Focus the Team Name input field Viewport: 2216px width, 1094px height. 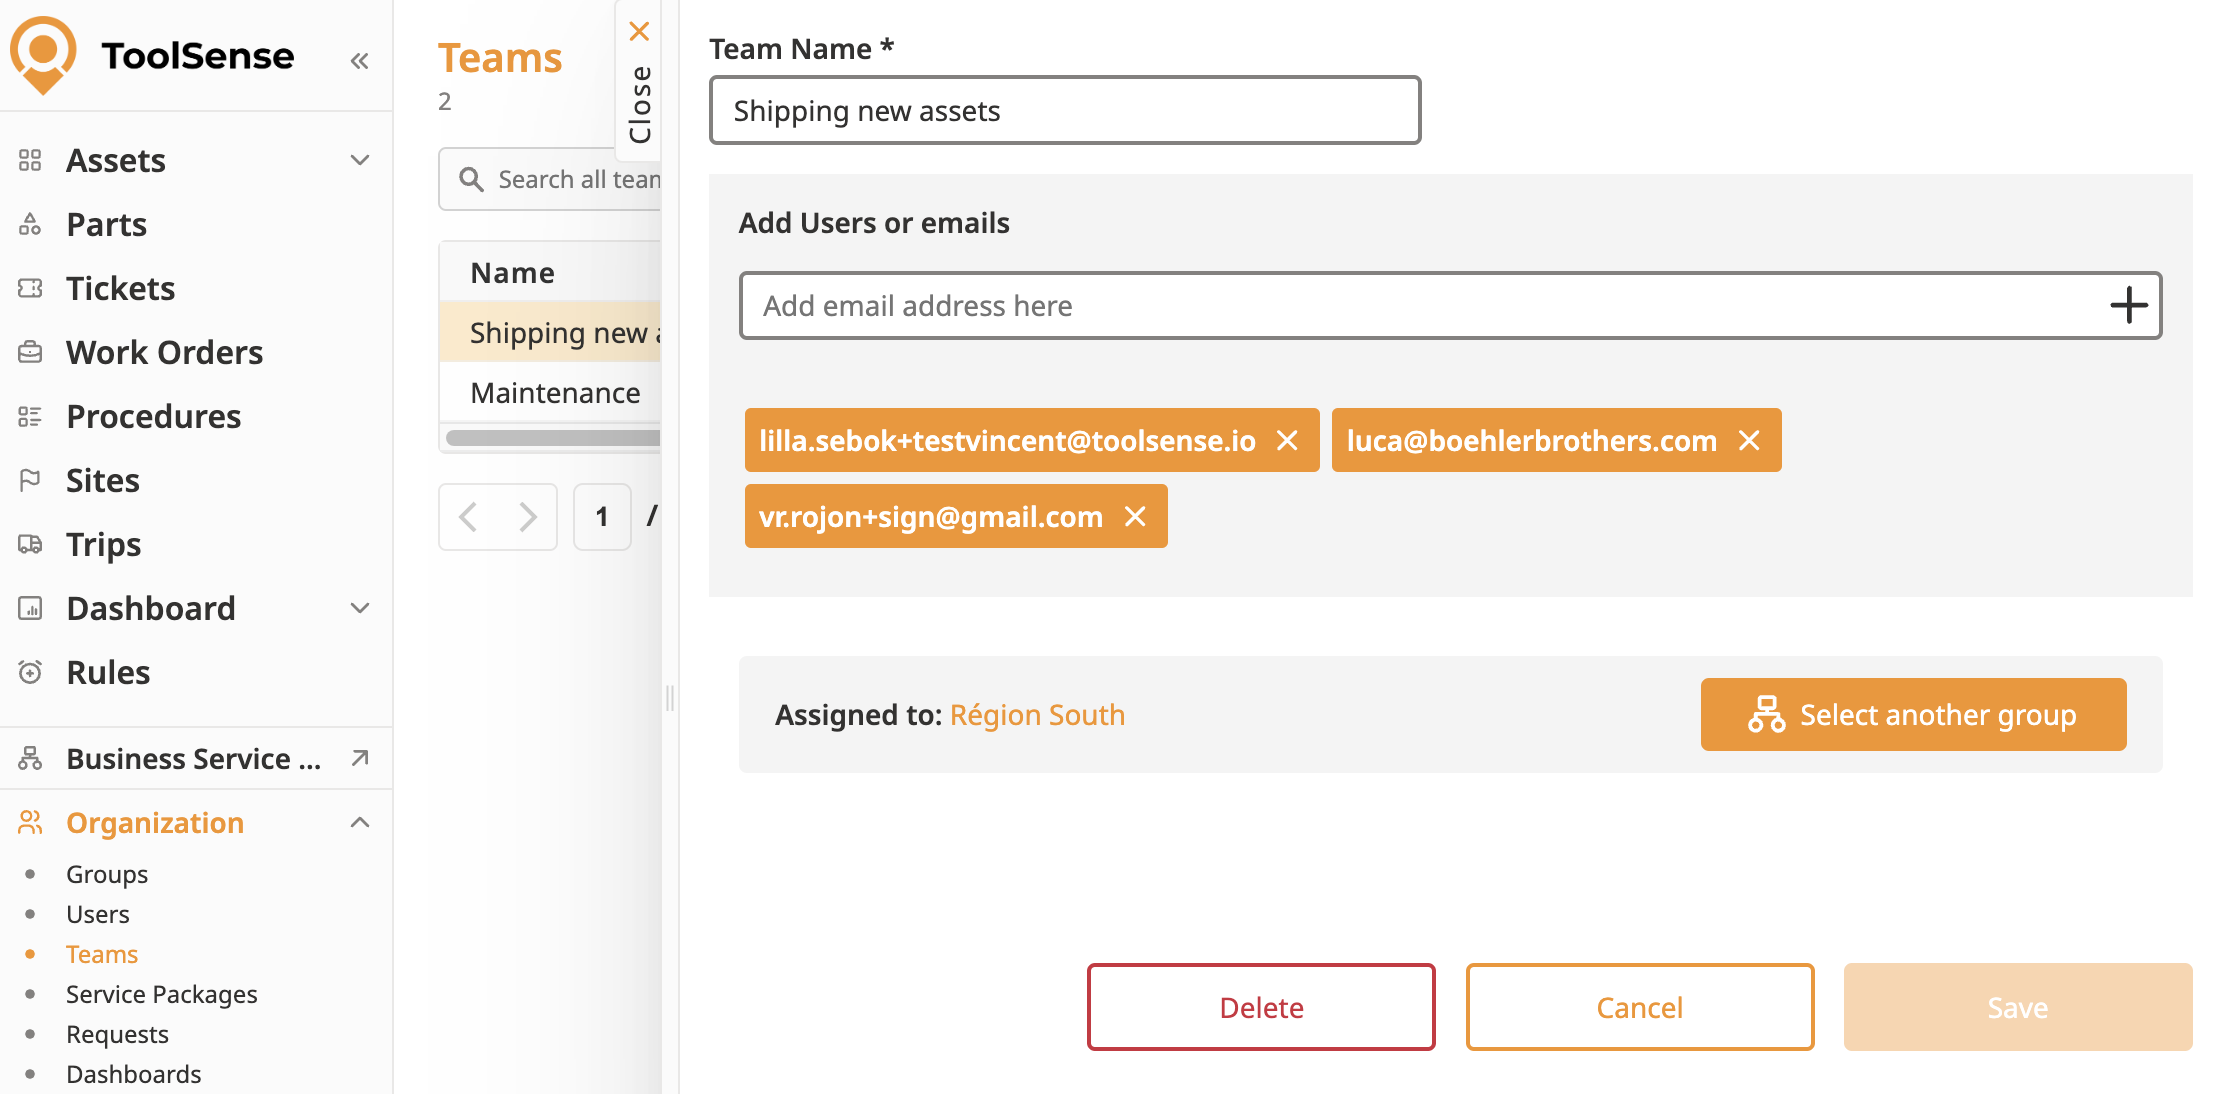tap(1064, 110)
